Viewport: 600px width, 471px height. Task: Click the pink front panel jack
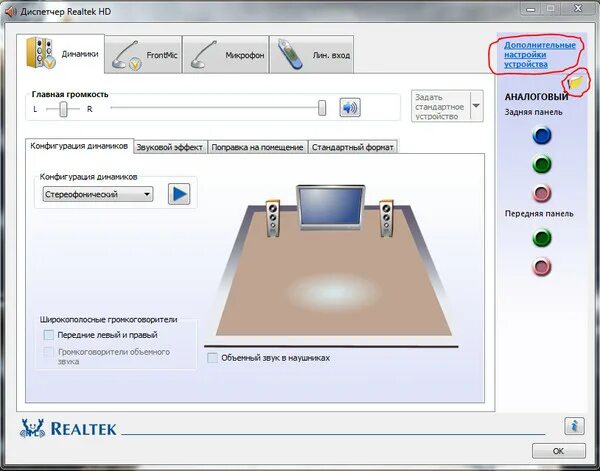click(542, 267)
